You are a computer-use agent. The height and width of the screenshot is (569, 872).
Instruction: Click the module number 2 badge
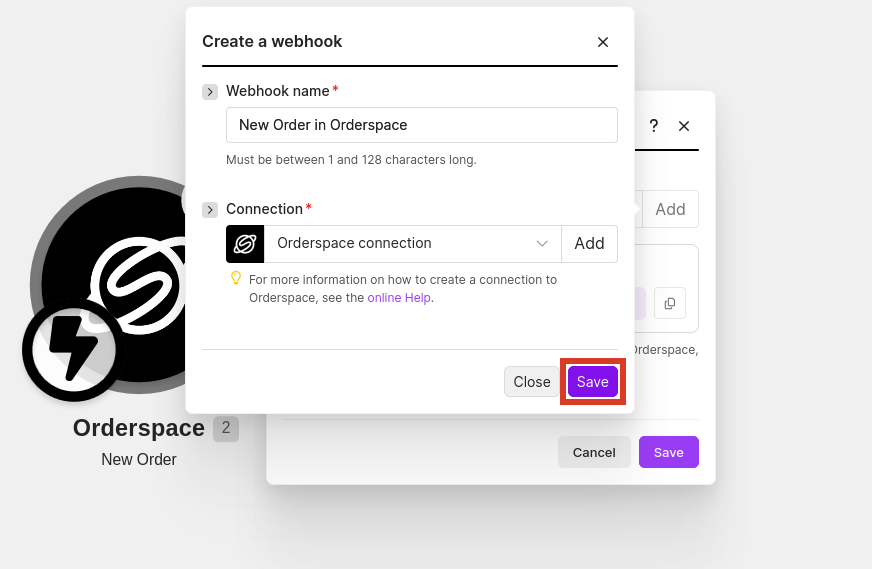coord(226,428)
